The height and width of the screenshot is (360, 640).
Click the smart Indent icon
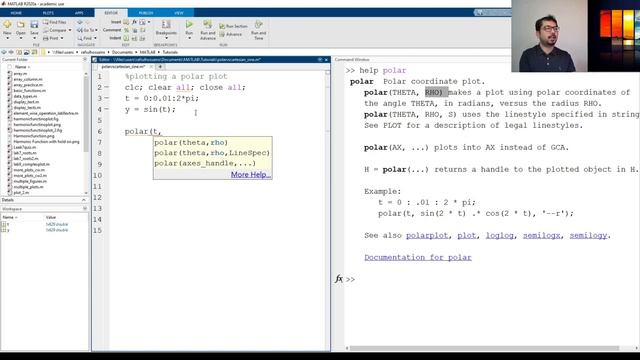tap(126, 38)
